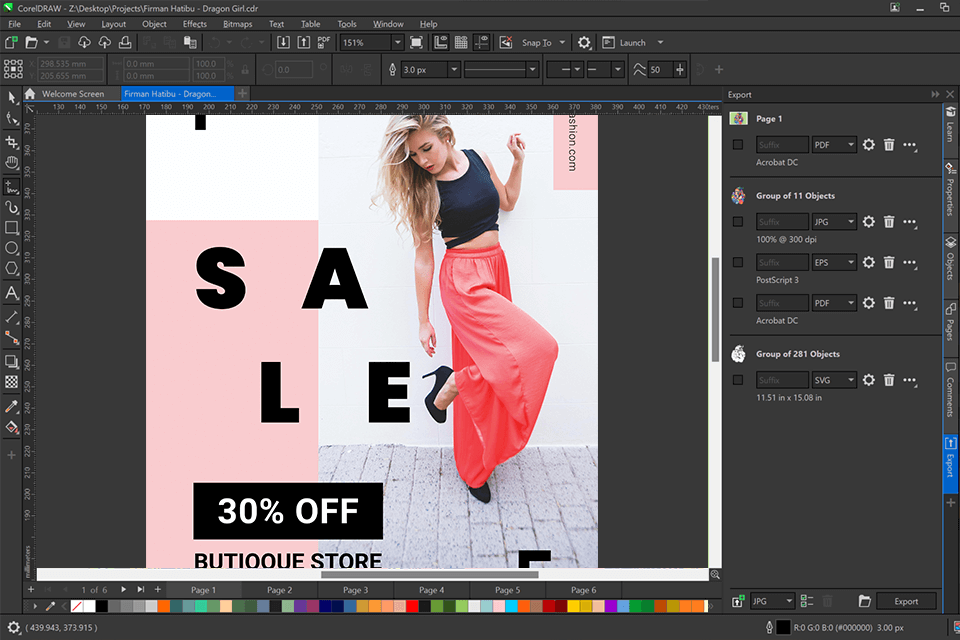This screenshot has height=640, width=960.
Task: Open more options for EPS export item
Action: point(910,263)
